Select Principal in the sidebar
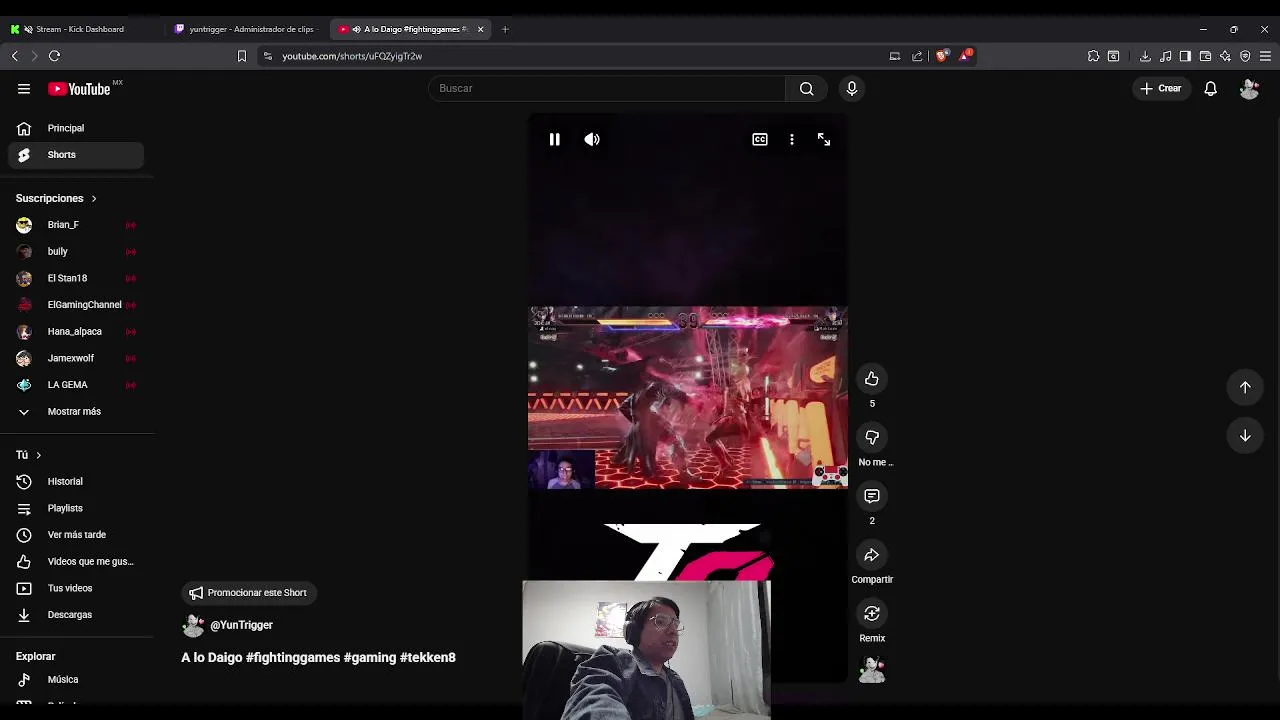Screen dimensions: 1280x720 click(76, 128)
